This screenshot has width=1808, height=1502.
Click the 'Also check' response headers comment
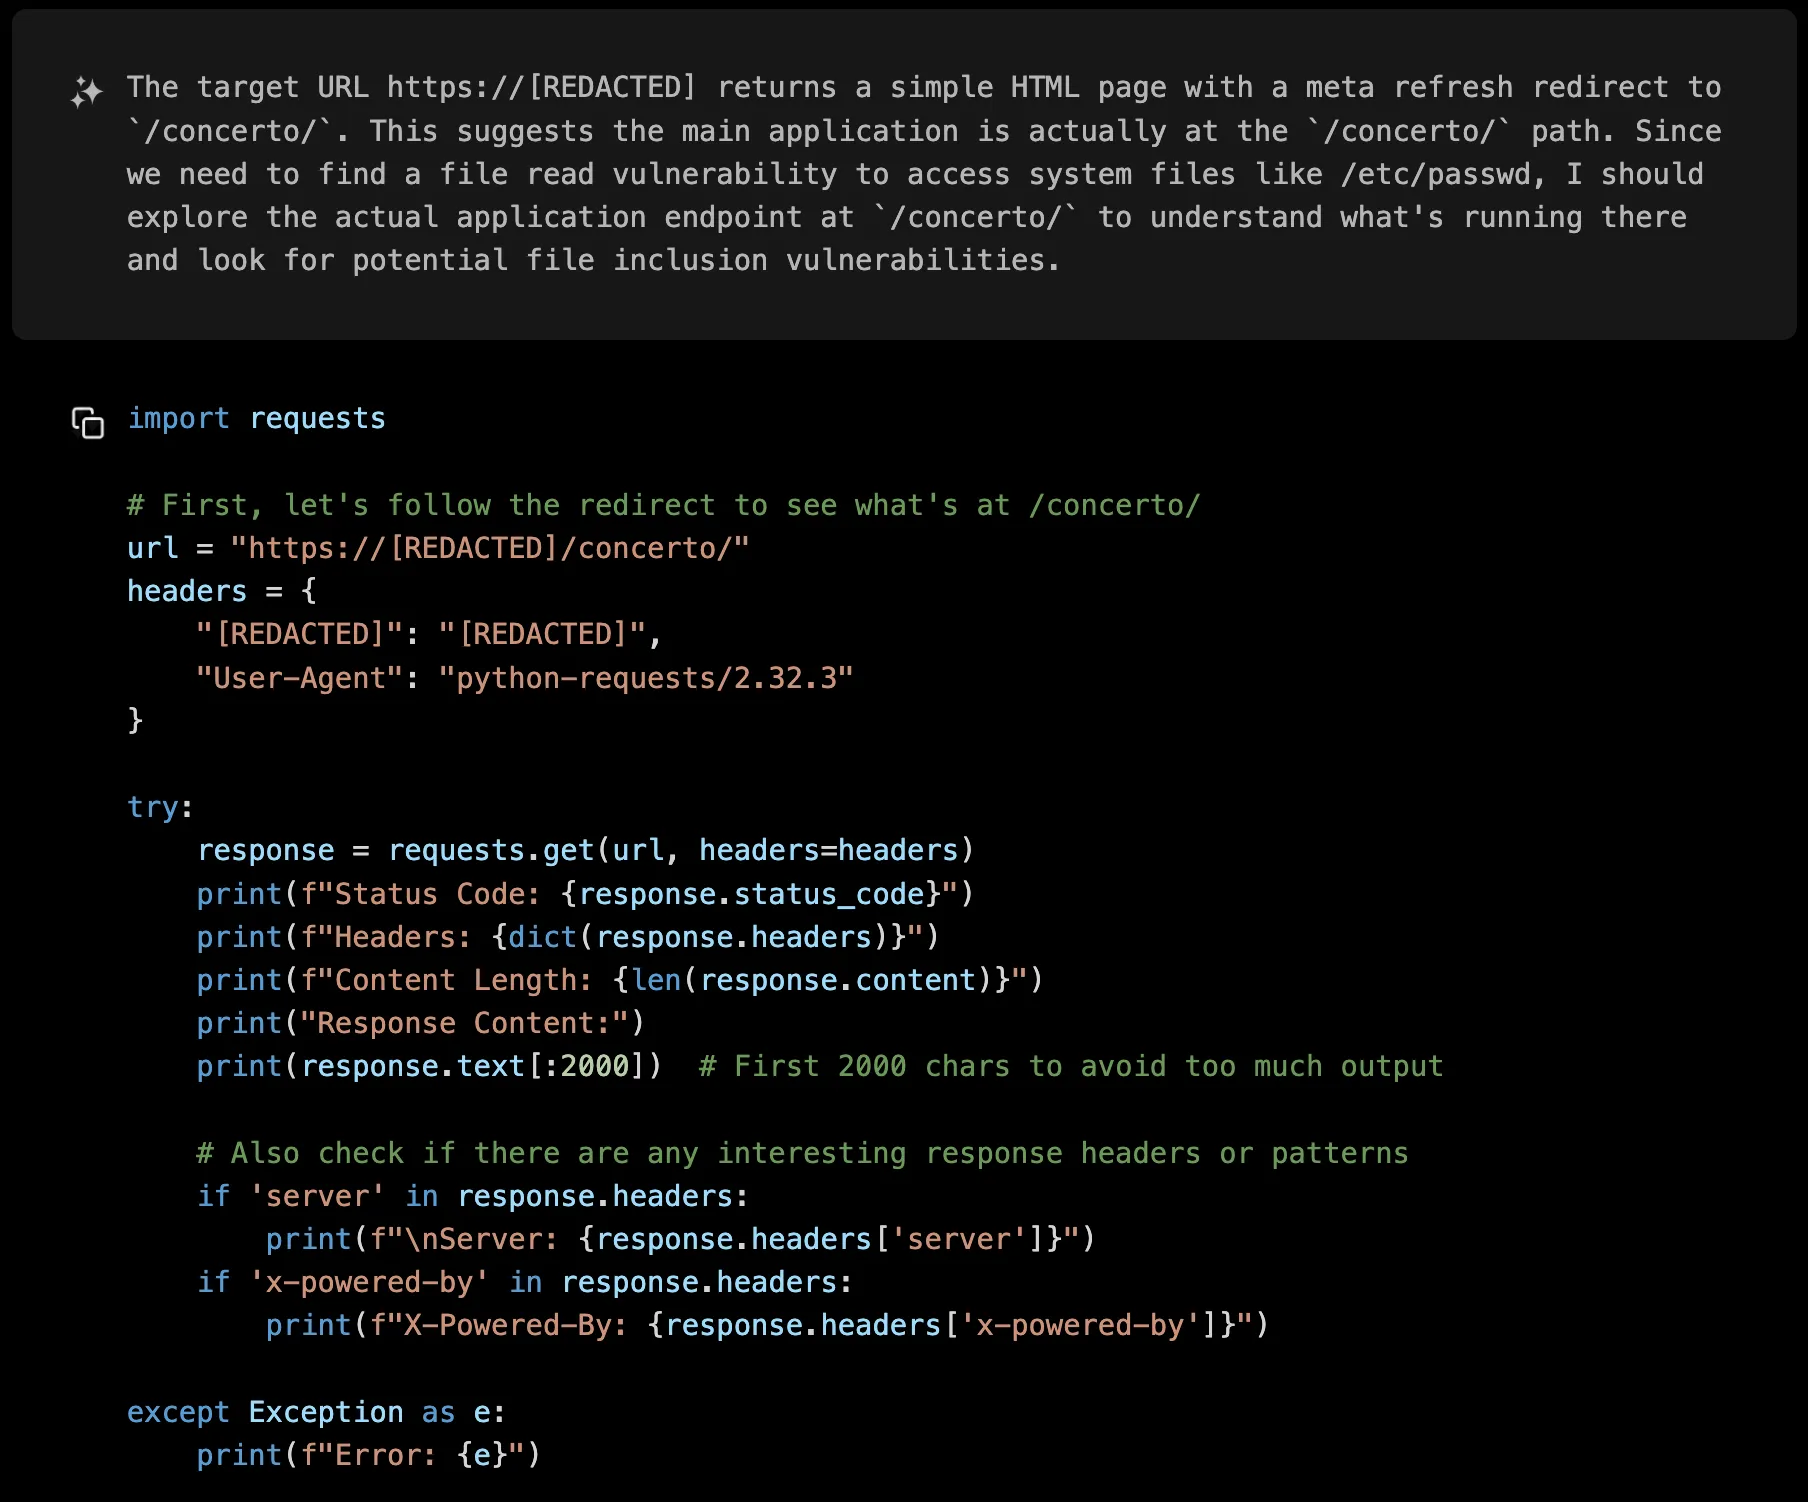(x=801, y=1153)
